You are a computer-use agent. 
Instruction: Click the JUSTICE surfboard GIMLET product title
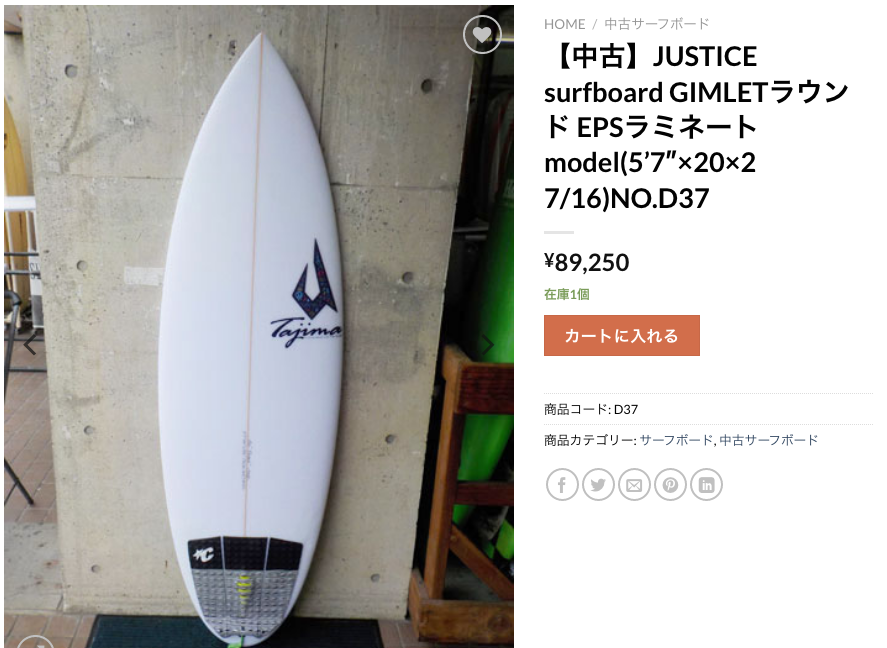[696, 127]
